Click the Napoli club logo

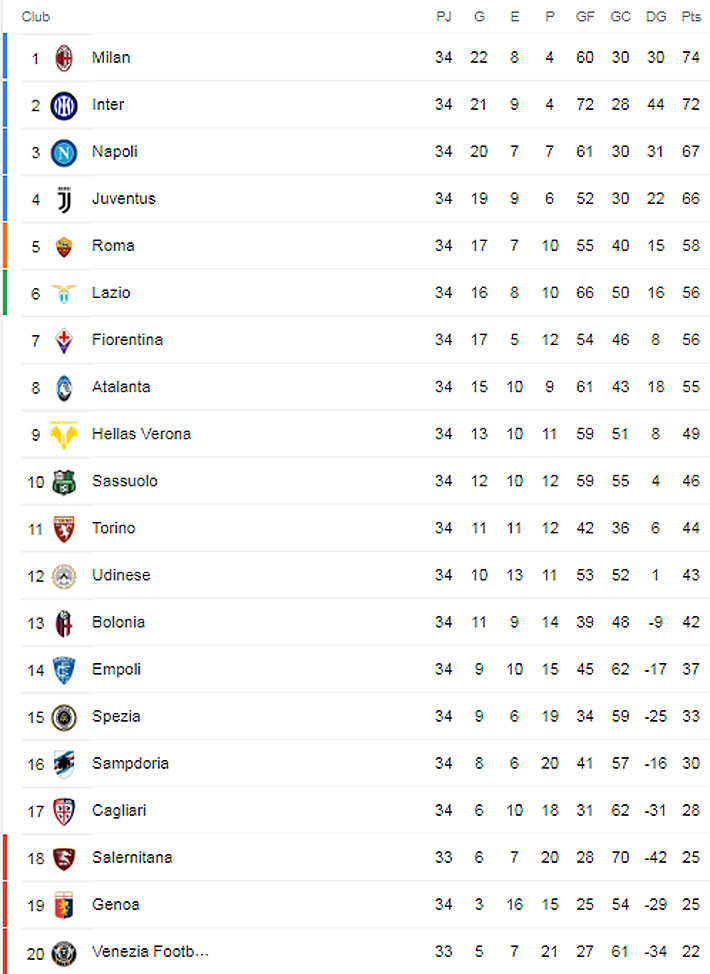pos(64,152)
